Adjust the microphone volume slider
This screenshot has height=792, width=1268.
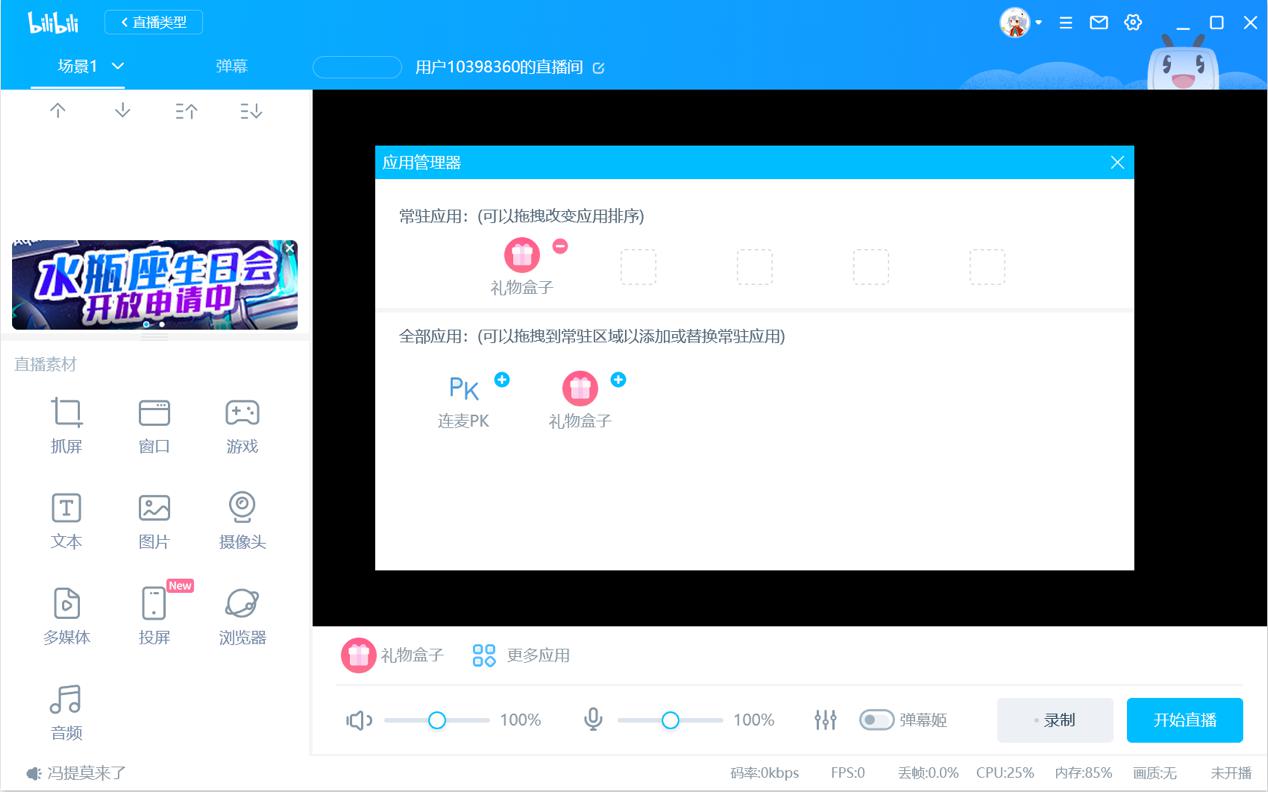[x=670, y=720]
